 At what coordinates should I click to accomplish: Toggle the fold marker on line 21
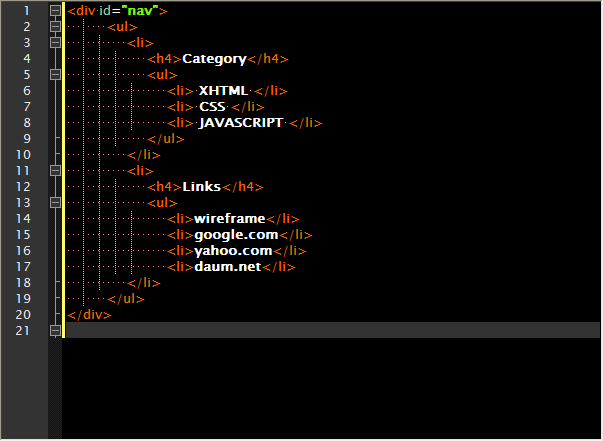click(55, 330)
